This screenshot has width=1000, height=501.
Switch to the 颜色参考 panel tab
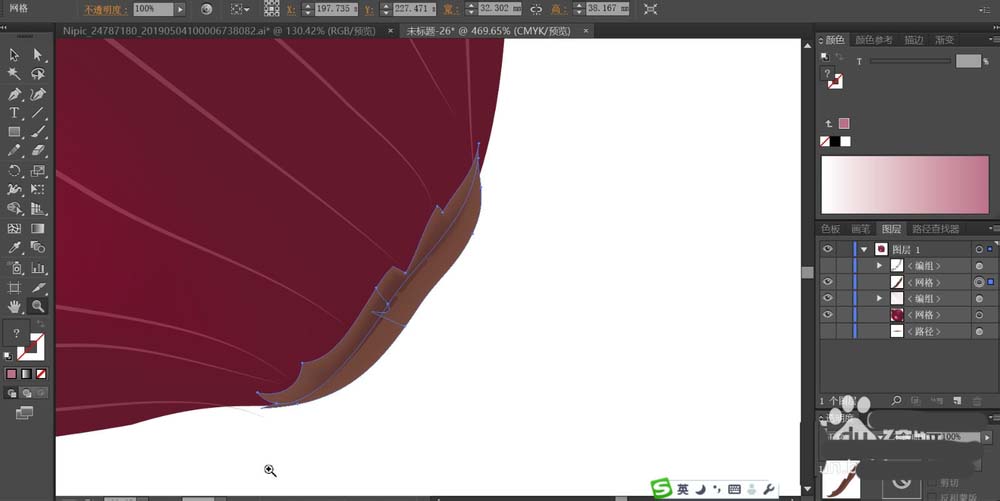coord(874,40)
